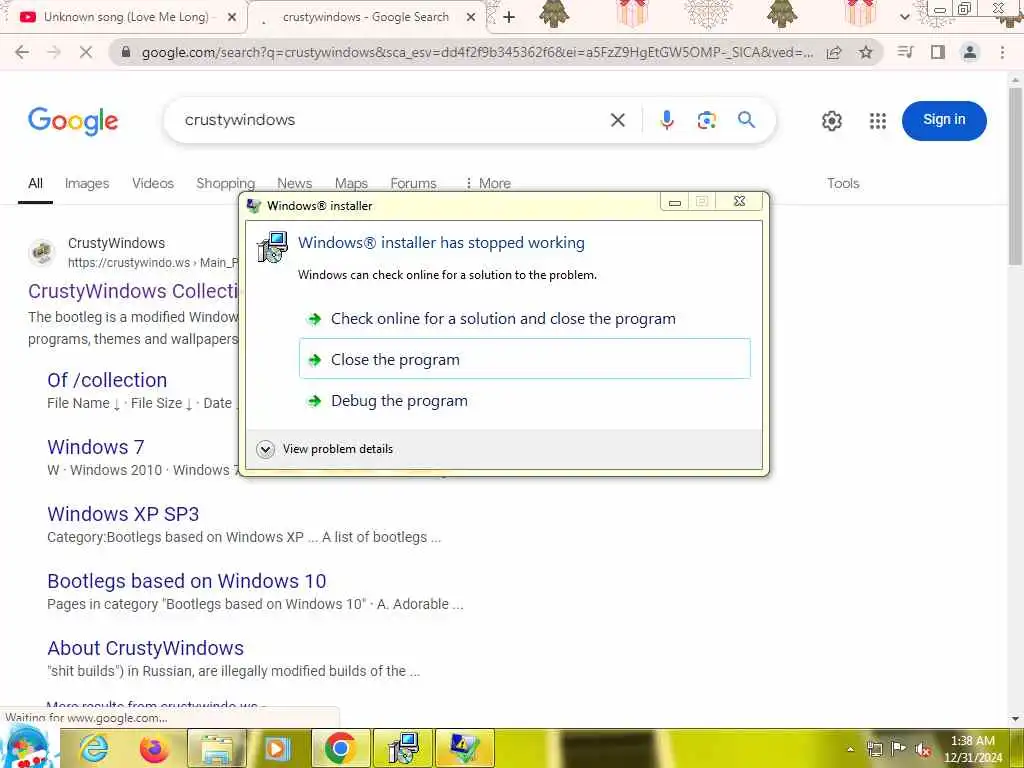
Task: Switch to the Videos tab
Action: pyautogui.click(x=153, y=184)
